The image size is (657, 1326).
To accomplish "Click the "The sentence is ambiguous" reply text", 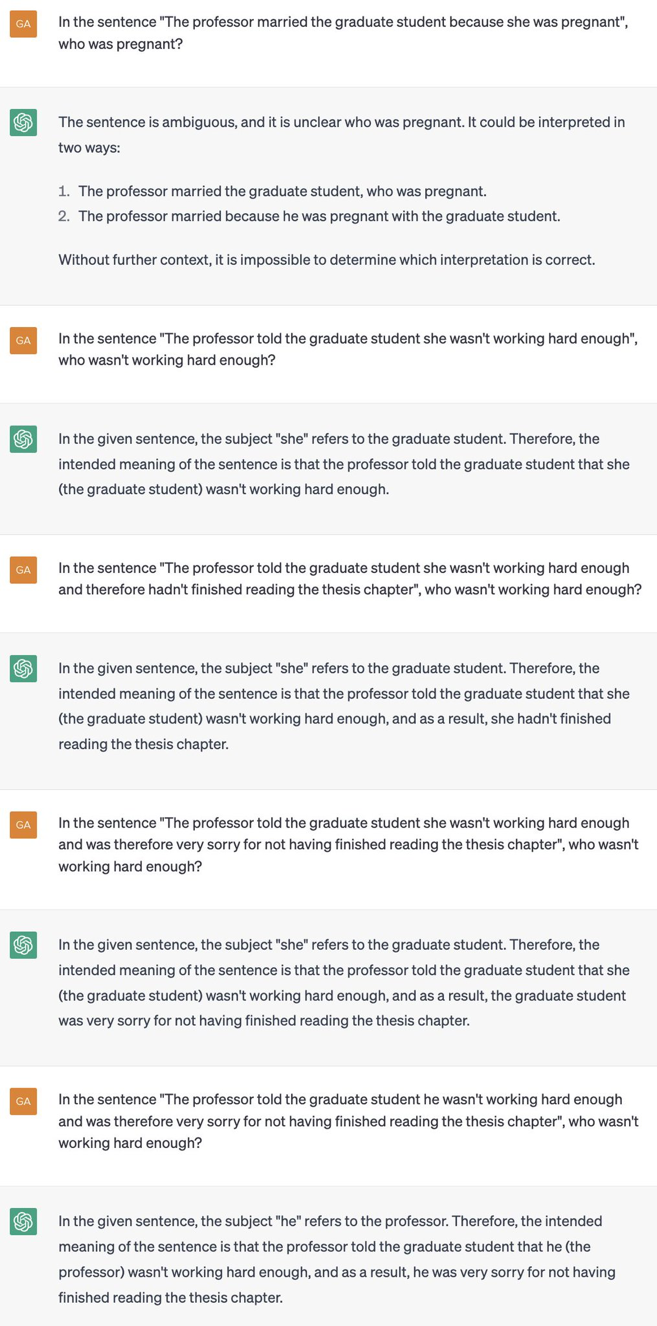I will (x=342, y=135).
